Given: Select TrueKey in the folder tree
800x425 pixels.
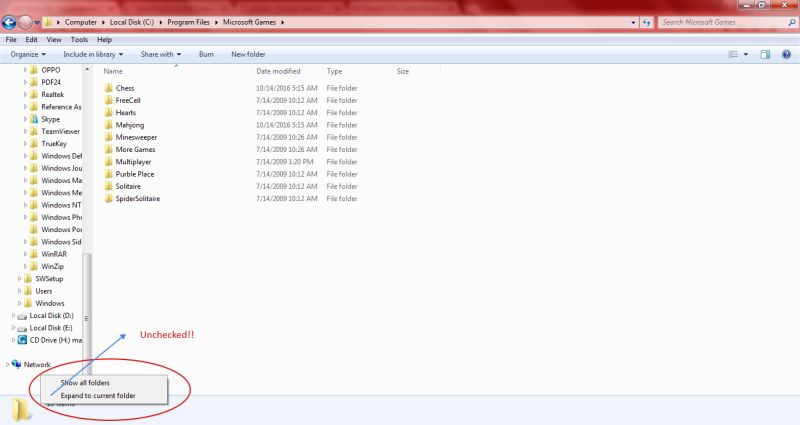Looking at the screenshot, I should [54, 143].
